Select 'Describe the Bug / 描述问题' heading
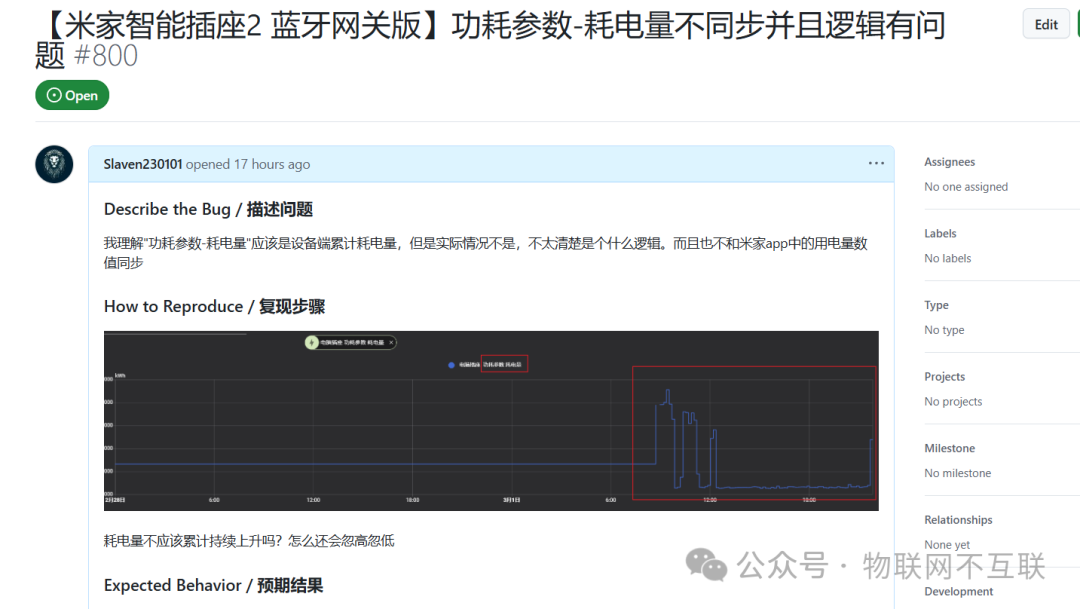This screenshot has width=1080, height=609. (208, 209)
